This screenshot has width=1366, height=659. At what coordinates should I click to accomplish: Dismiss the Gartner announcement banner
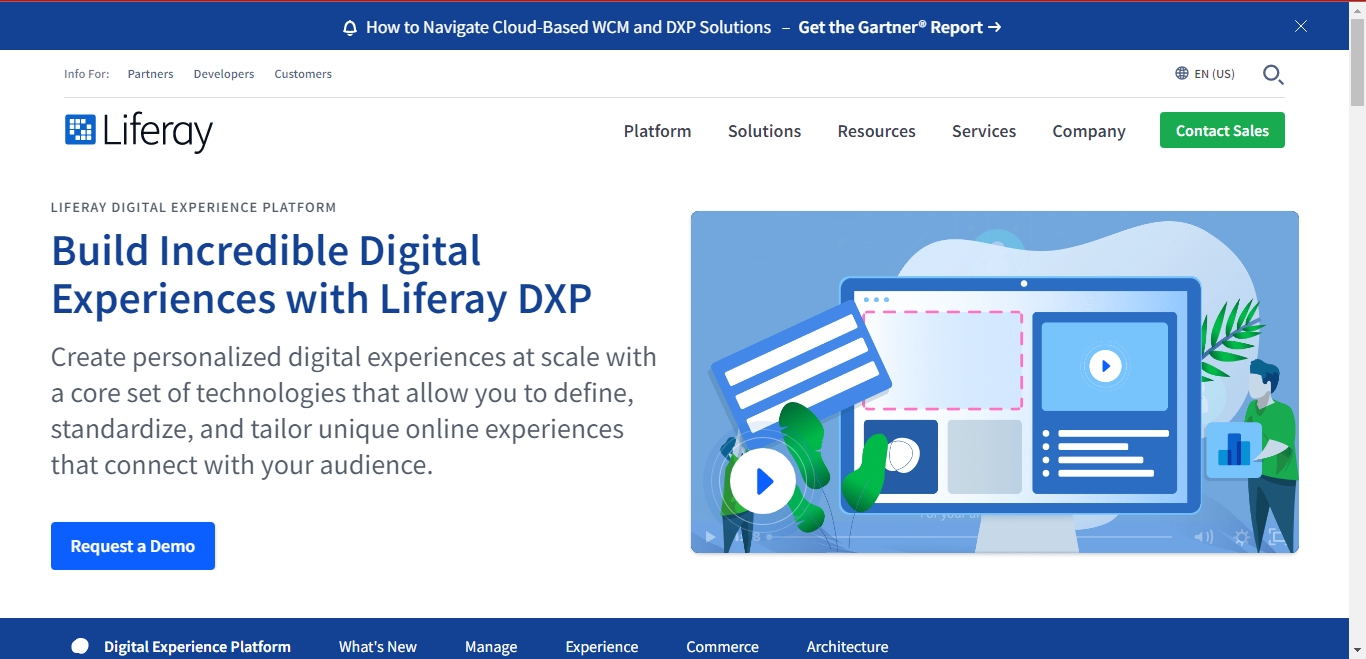pyautogui.click(x=1301, y=25)
